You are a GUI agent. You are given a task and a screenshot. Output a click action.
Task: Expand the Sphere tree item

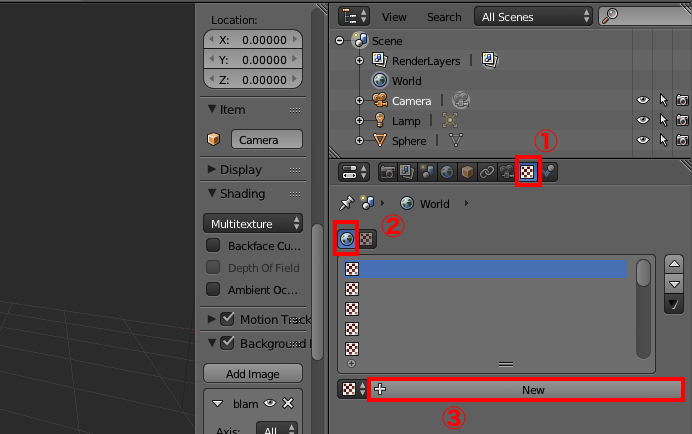(359, 141)
